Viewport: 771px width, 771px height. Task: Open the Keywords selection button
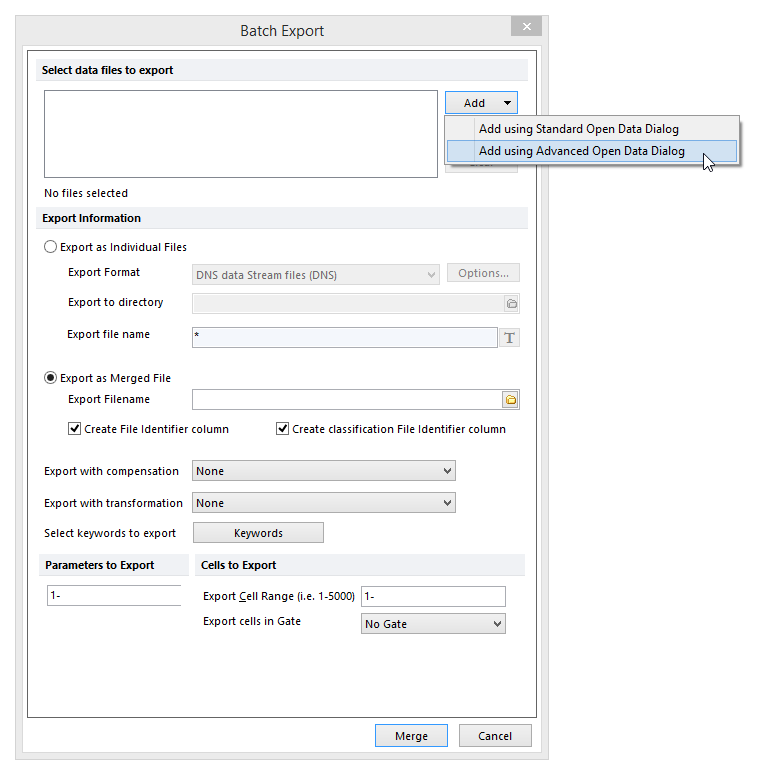tap(258, 533)
